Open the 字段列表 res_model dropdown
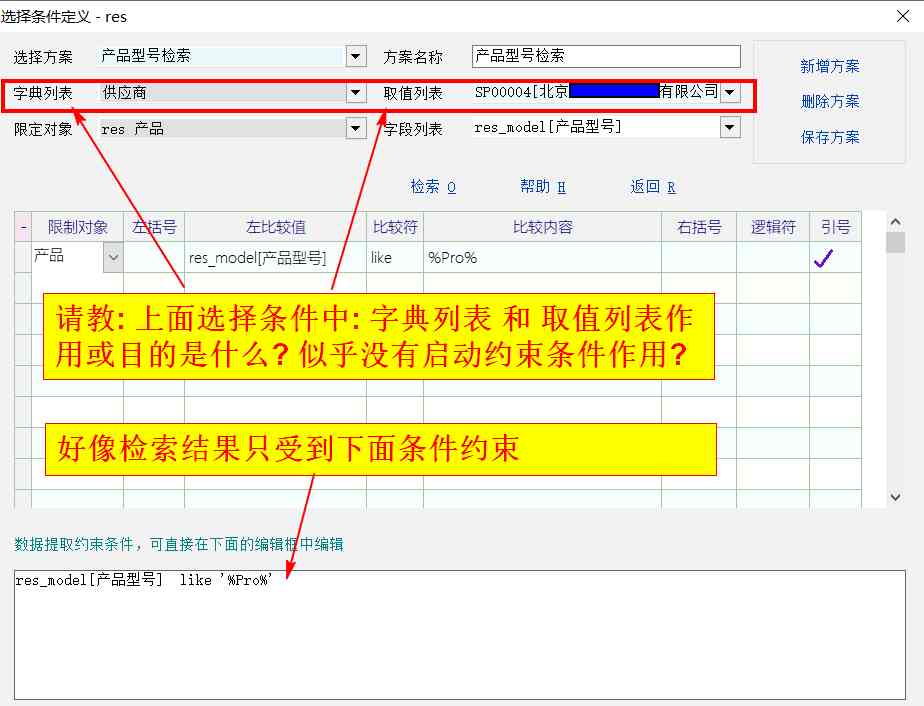This screenshot has height=706, width=924. click(730, 127)
